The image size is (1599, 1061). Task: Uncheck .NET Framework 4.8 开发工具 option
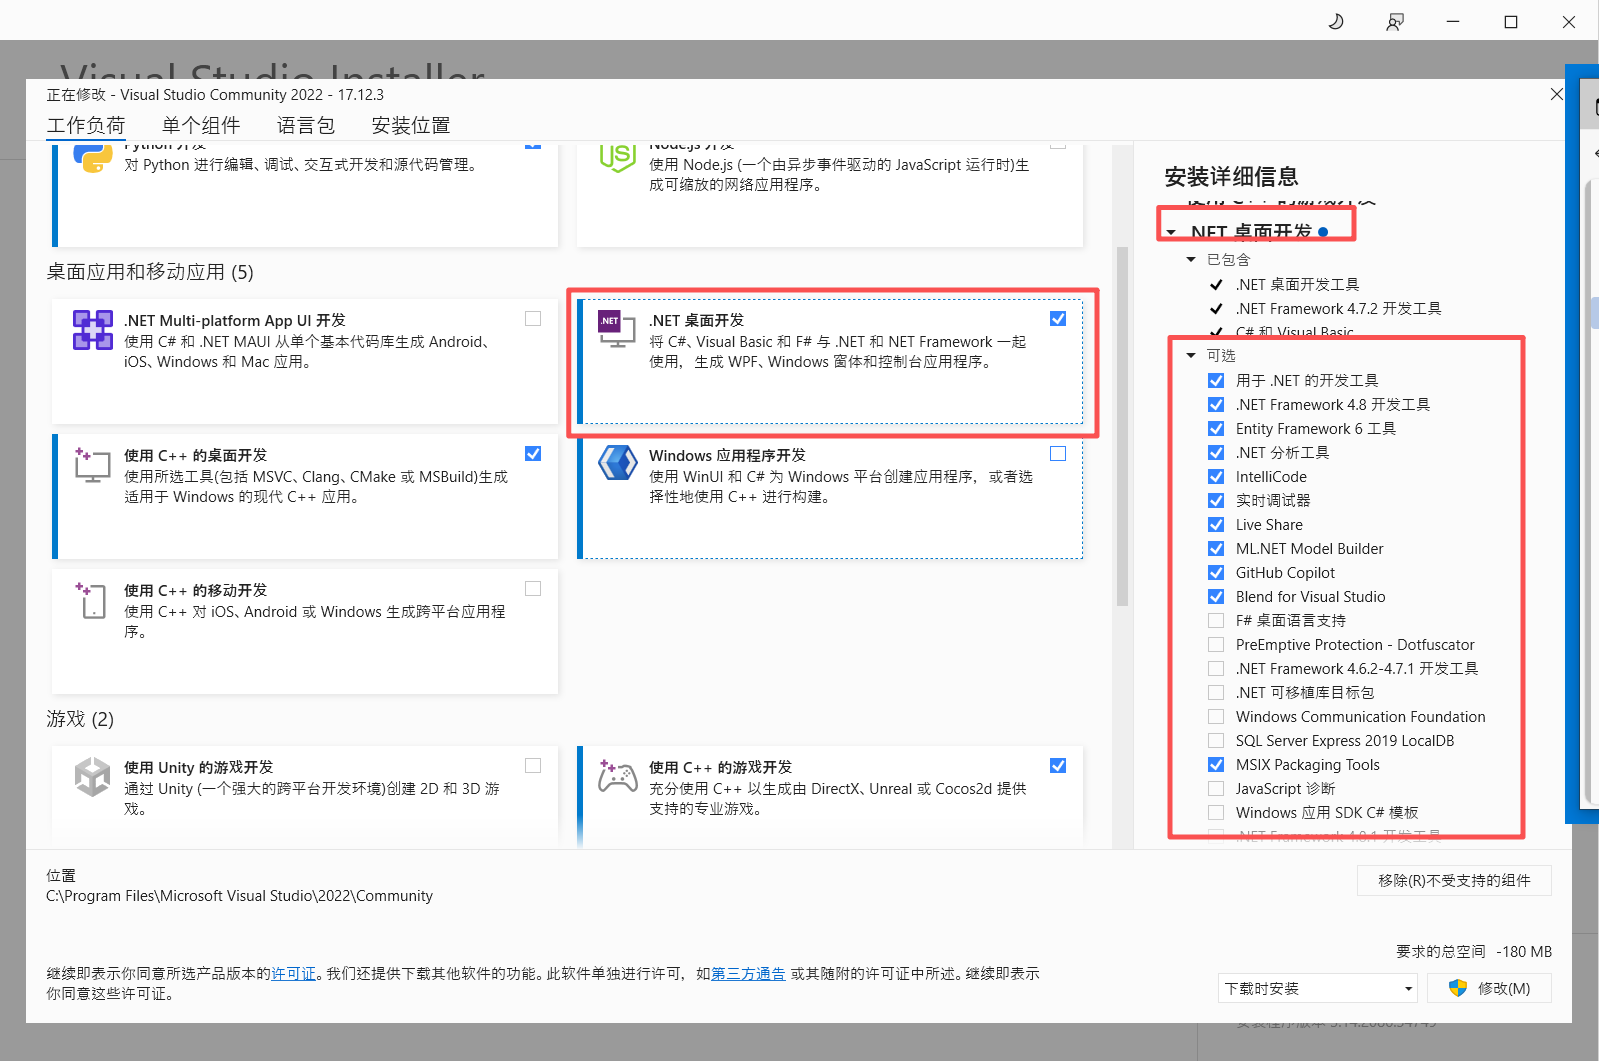pyautogui.click(x=1216, y=405)
